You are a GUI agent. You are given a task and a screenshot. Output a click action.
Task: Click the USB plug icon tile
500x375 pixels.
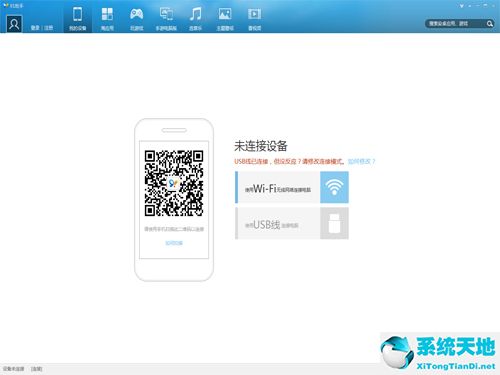(334, 223)
